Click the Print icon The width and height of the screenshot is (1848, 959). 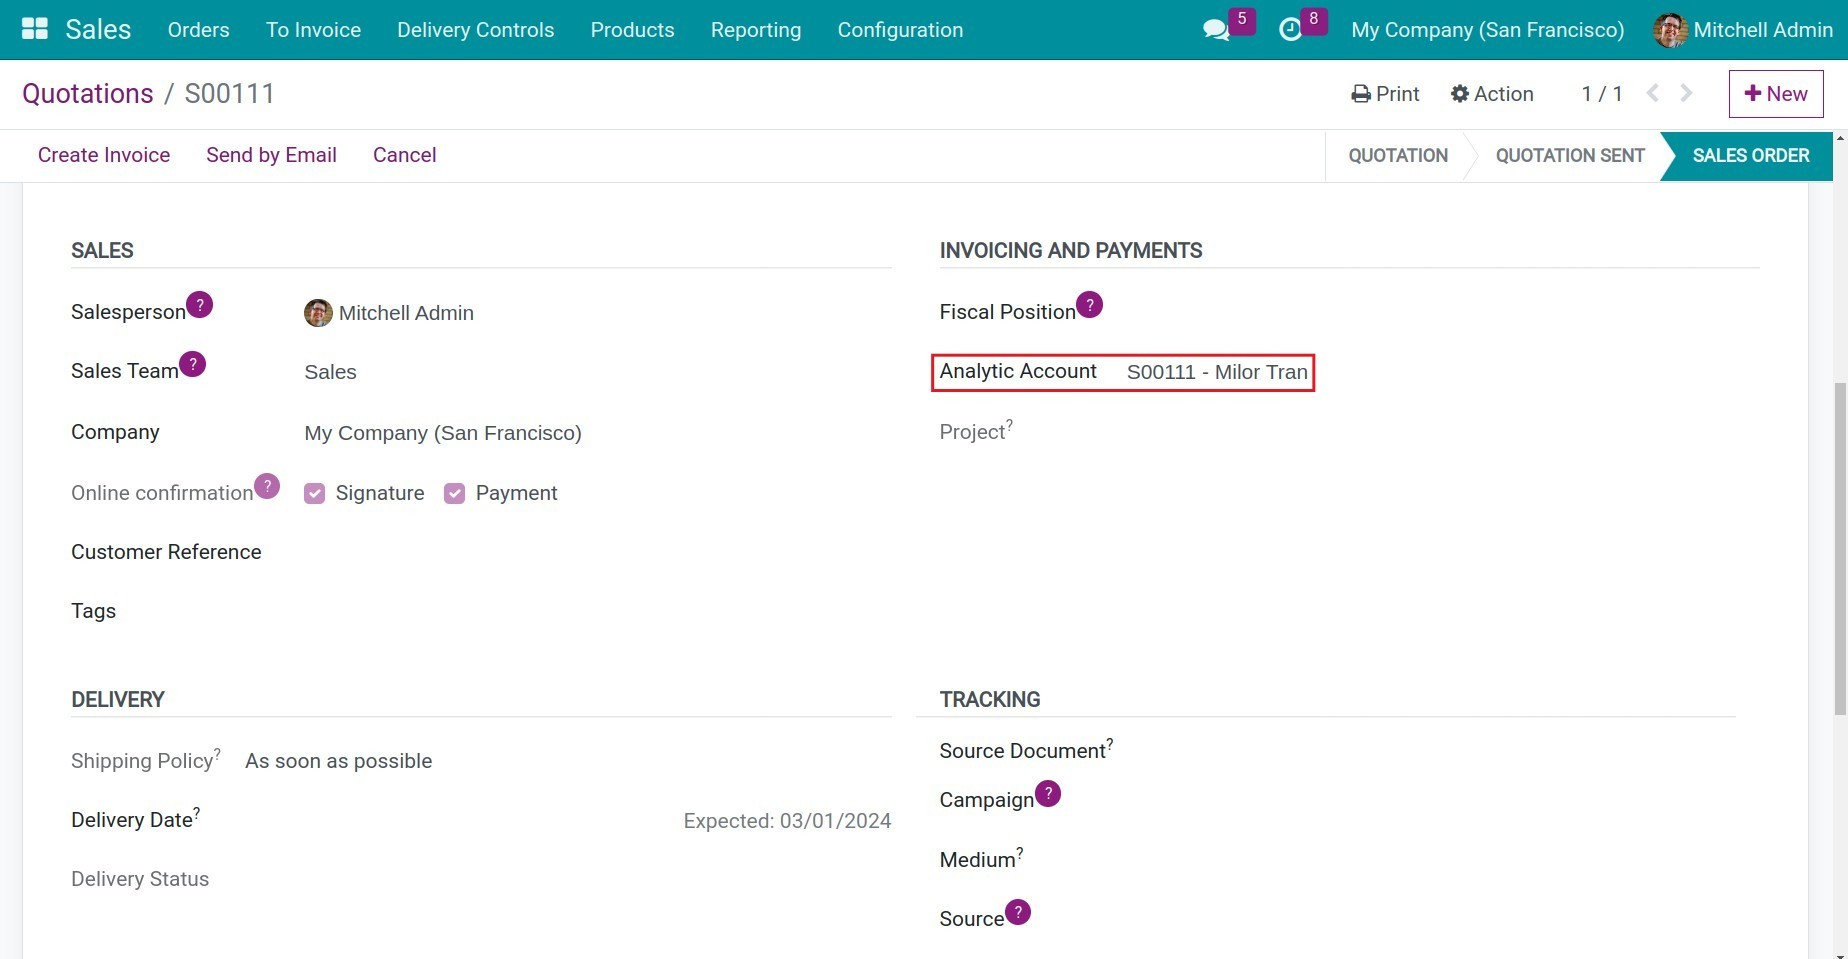tap(1361, 93)
